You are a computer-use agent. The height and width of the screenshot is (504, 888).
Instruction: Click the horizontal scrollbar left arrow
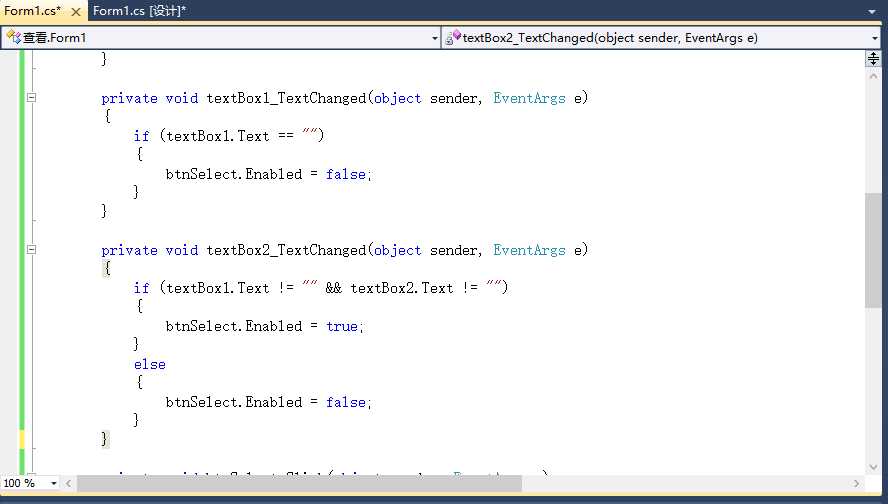click(69, 483)
